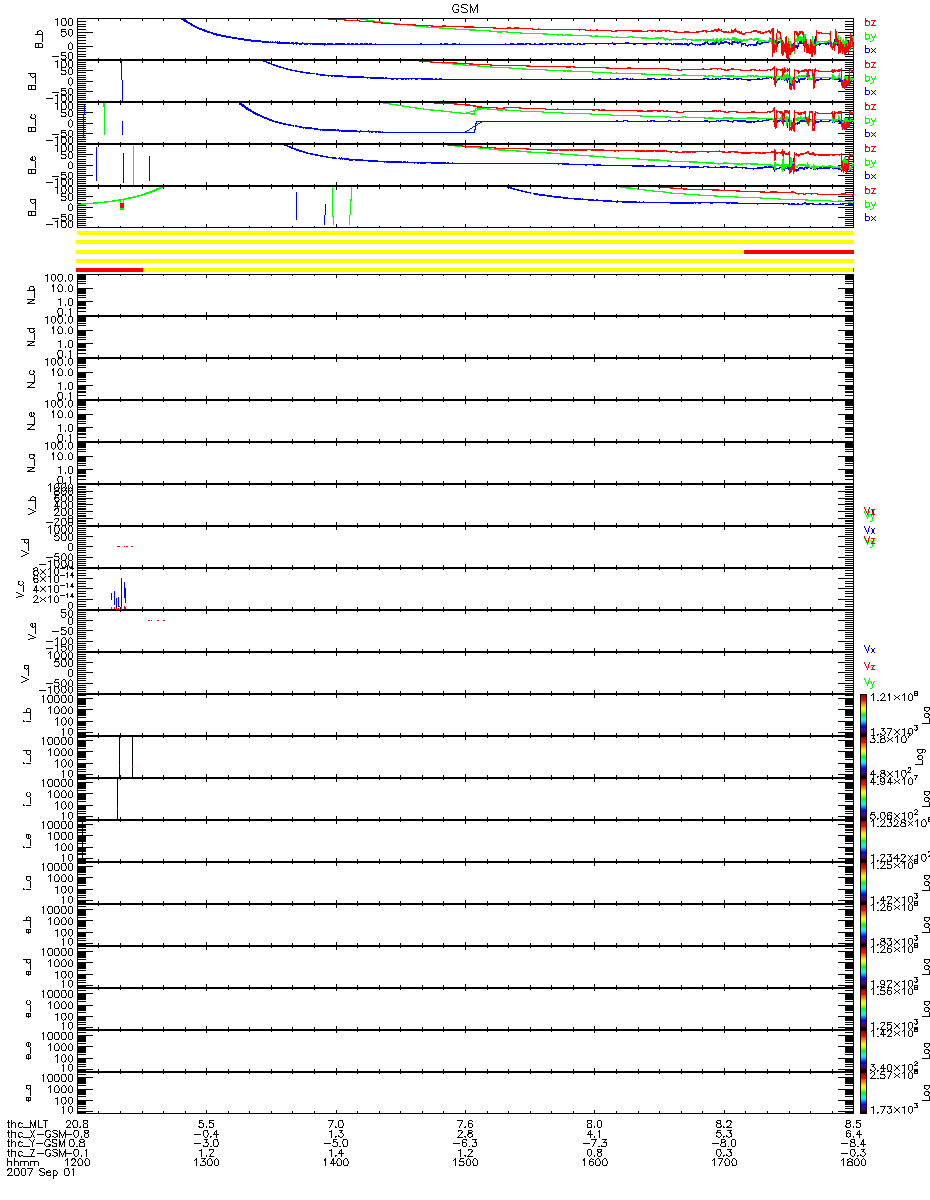Click the 1200 time axis label
Screen dimensions: 930x1200
click(x=78, y=1164)
